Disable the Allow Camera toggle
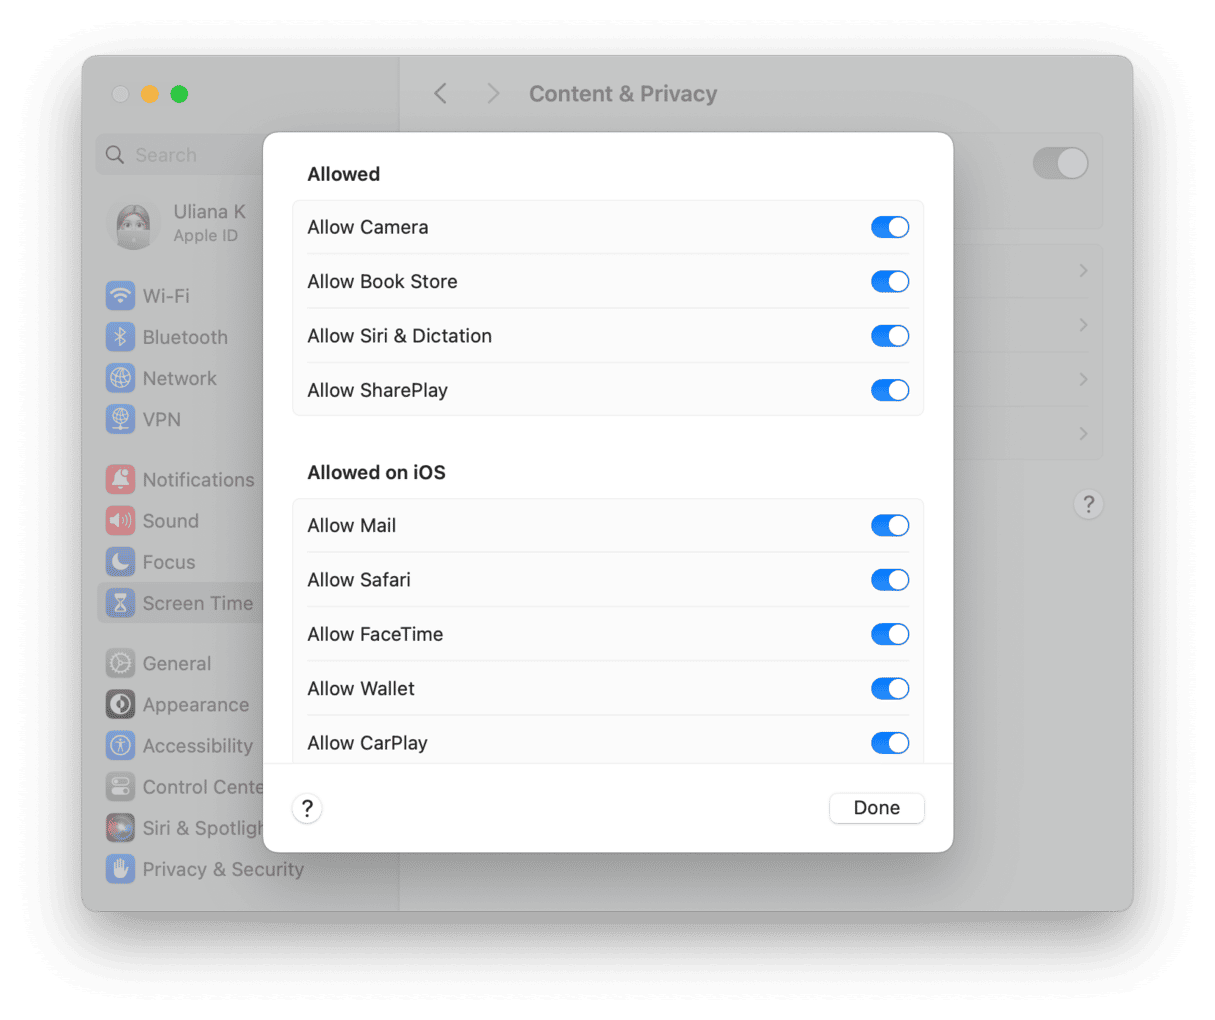This screenshot has width=1215, height=1020. pyautogui.click(x=889, y=227)
